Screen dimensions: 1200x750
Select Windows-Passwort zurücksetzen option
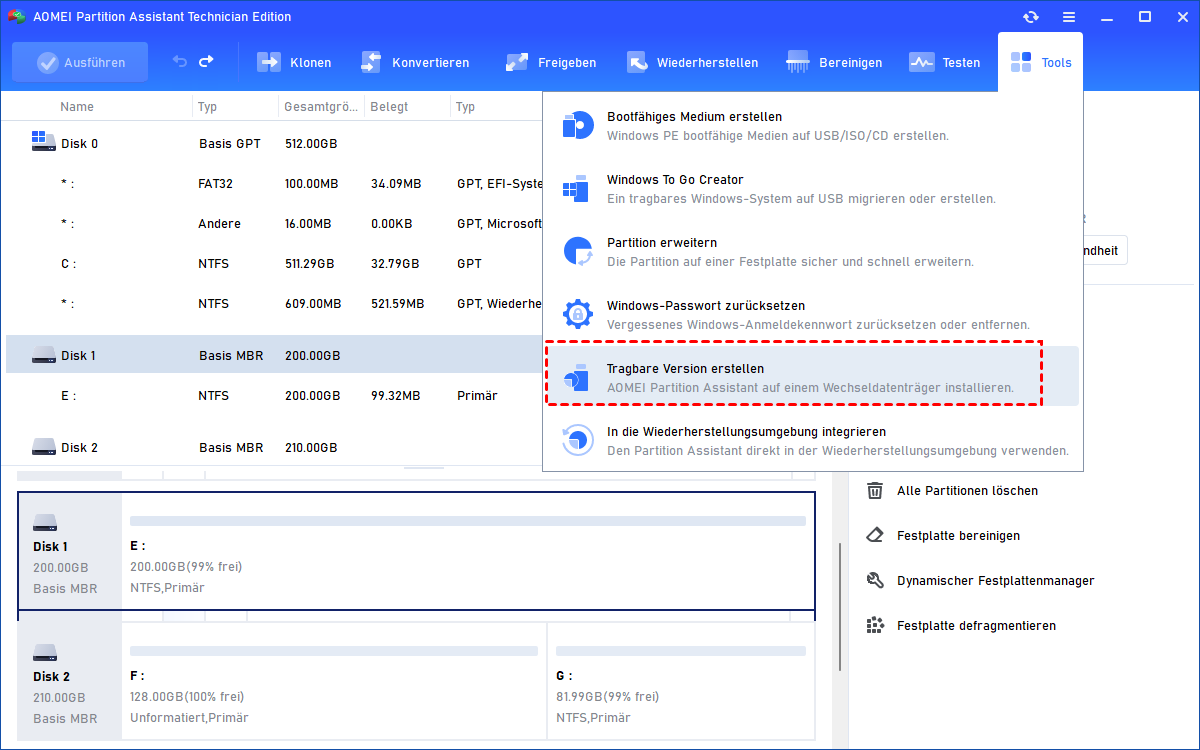(706, 306)
